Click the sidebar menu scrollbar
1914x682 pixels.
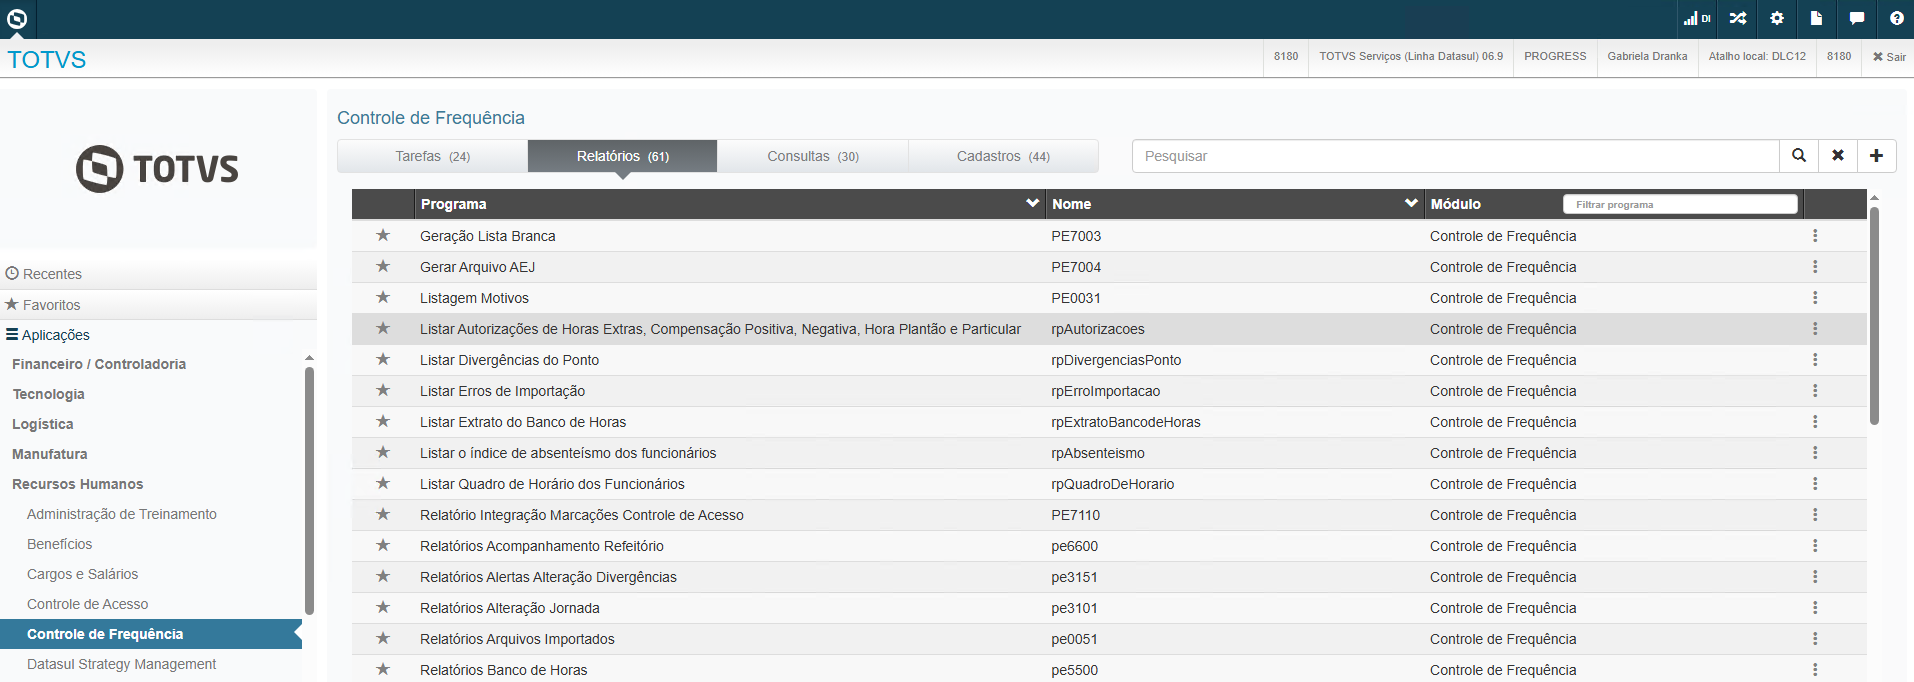(309, 490)
